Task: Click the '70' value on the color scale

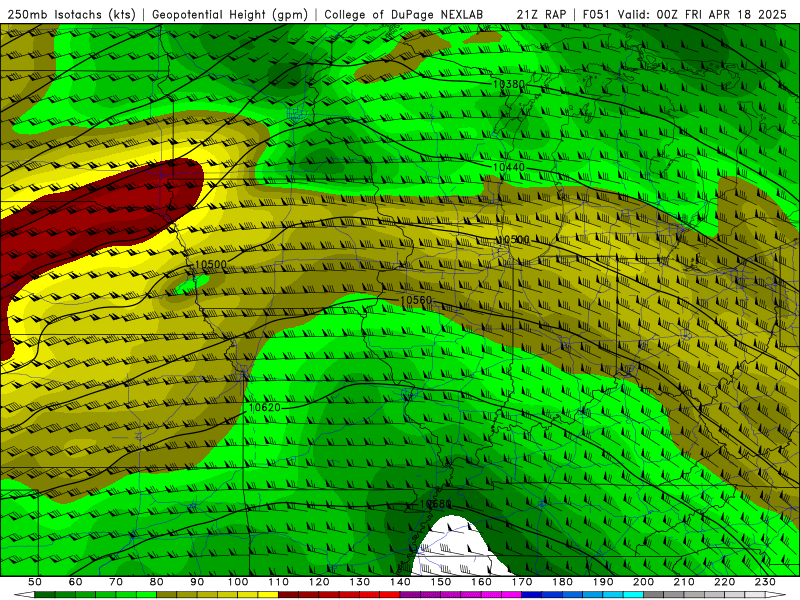Action: 116,582
